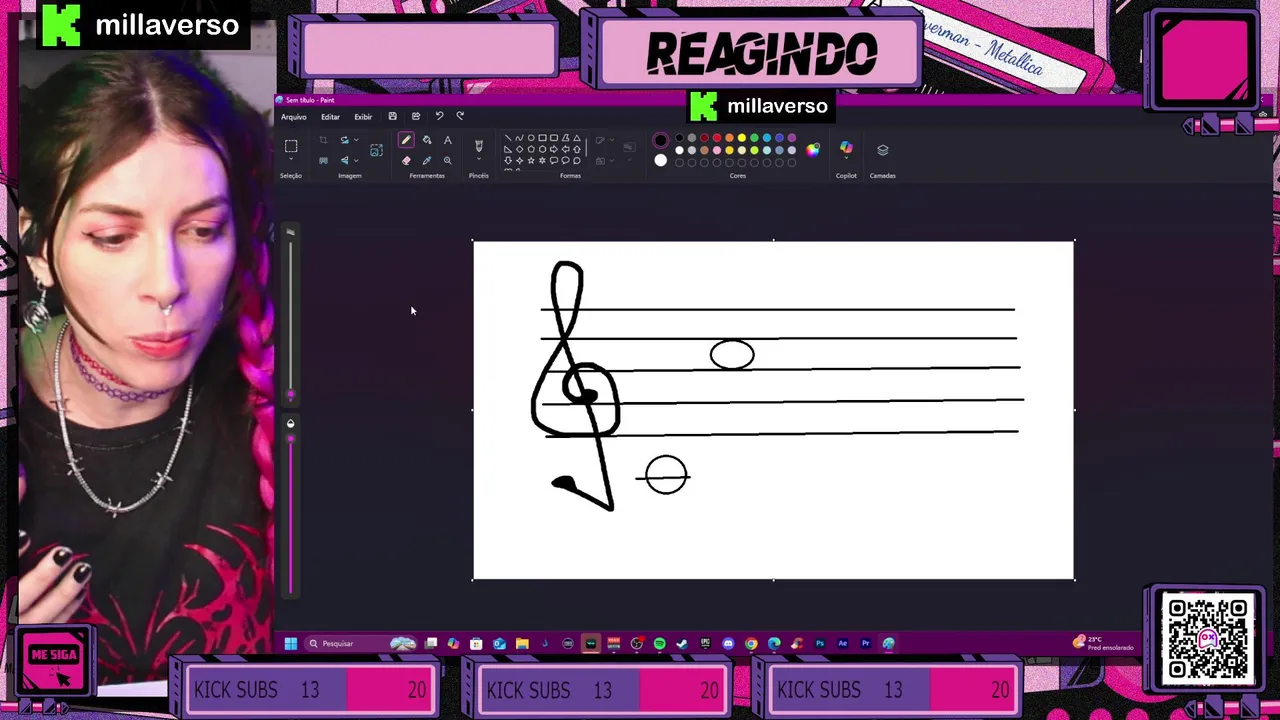Expand the Pincéis brushes dropdown

[x=479, y=158]
